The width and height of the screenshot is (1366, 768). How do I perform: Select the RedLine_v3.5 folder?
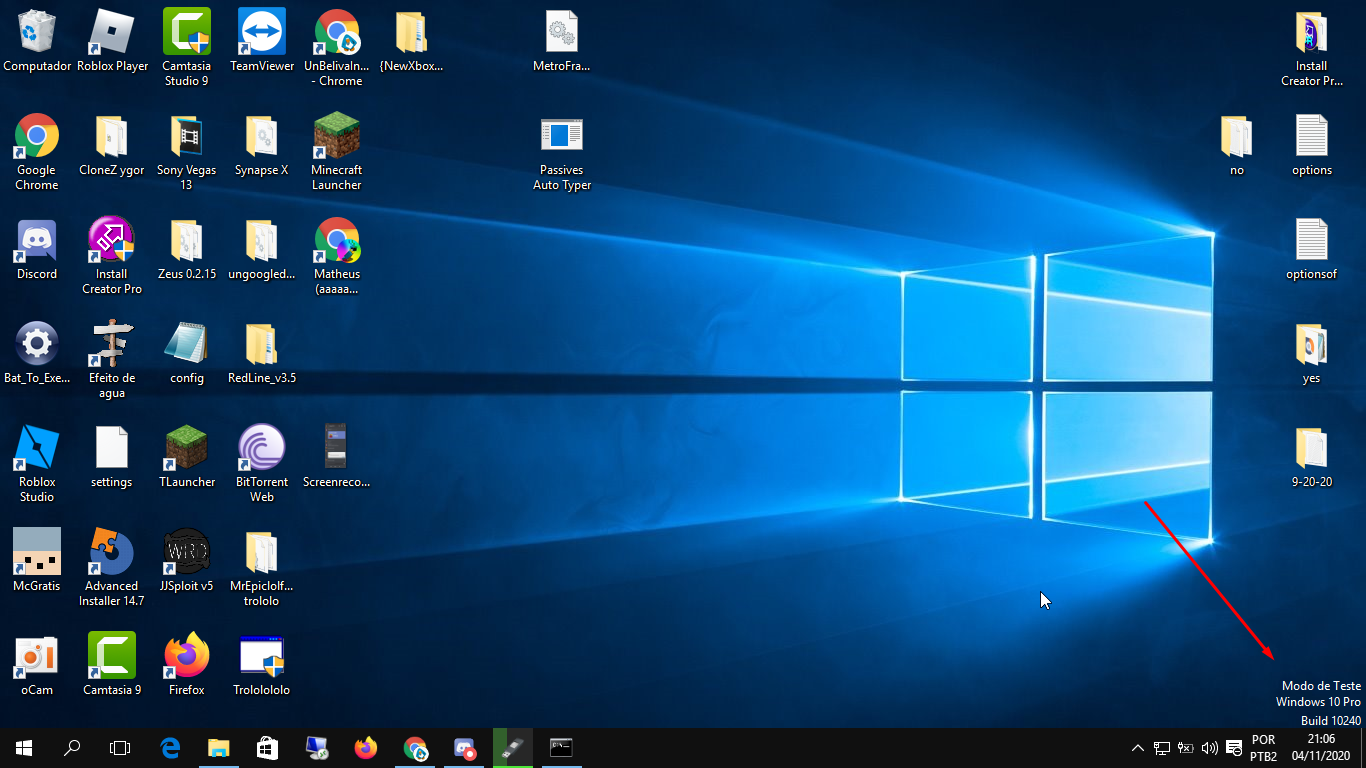[x=262, y=354]
